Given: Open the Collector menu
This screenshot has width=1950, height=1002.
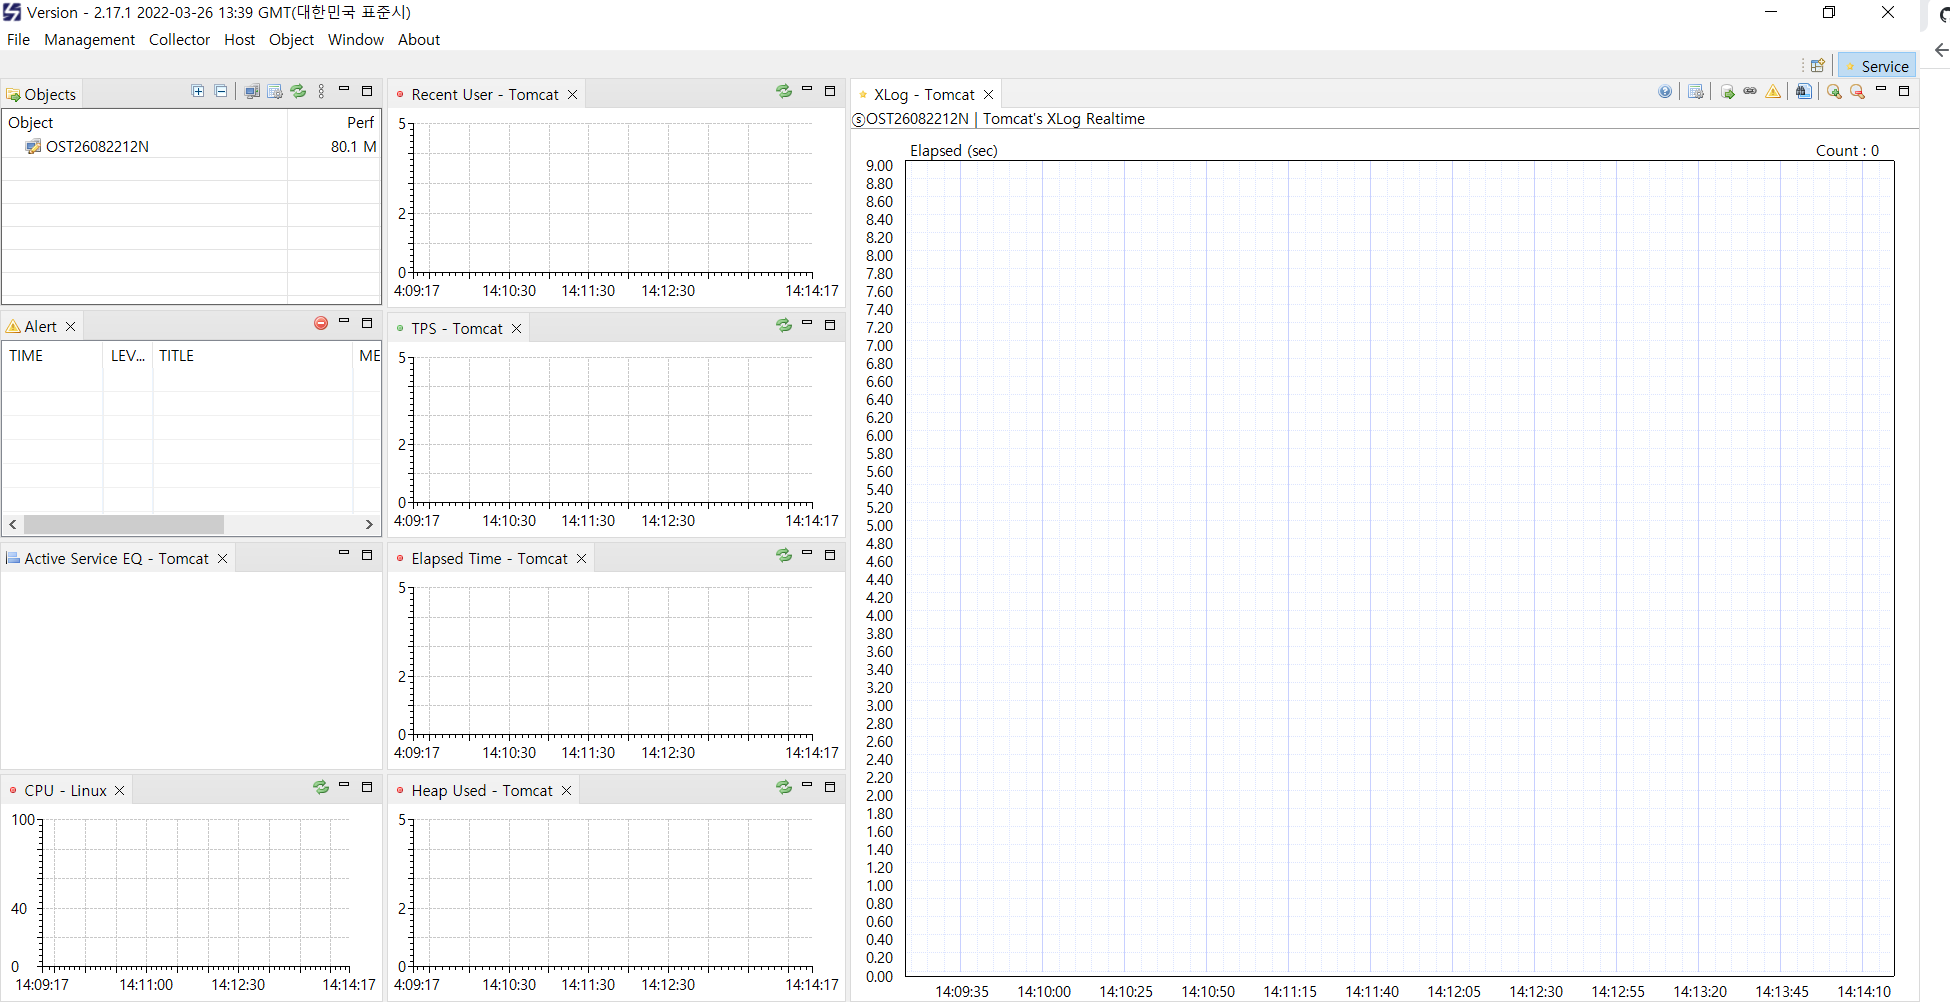Looking at the screenshot, I should (180, 40).
